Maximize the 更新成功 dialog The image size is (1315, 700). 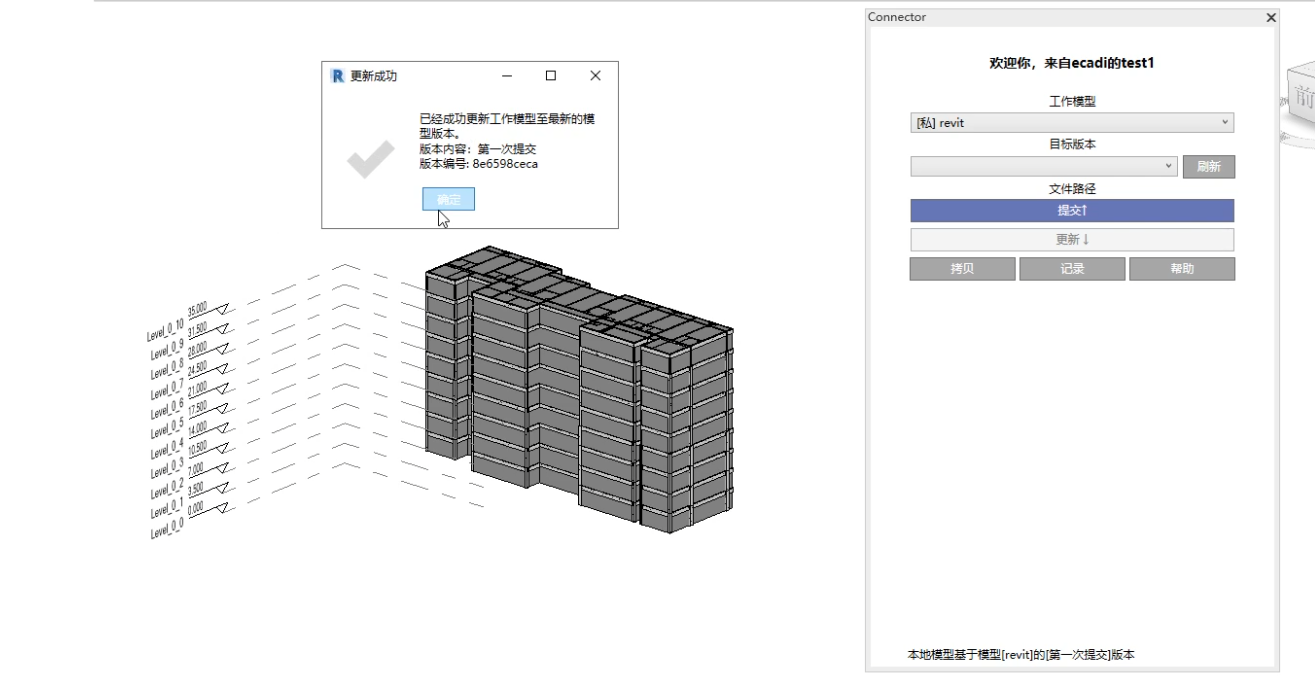(x=551, y=76)
